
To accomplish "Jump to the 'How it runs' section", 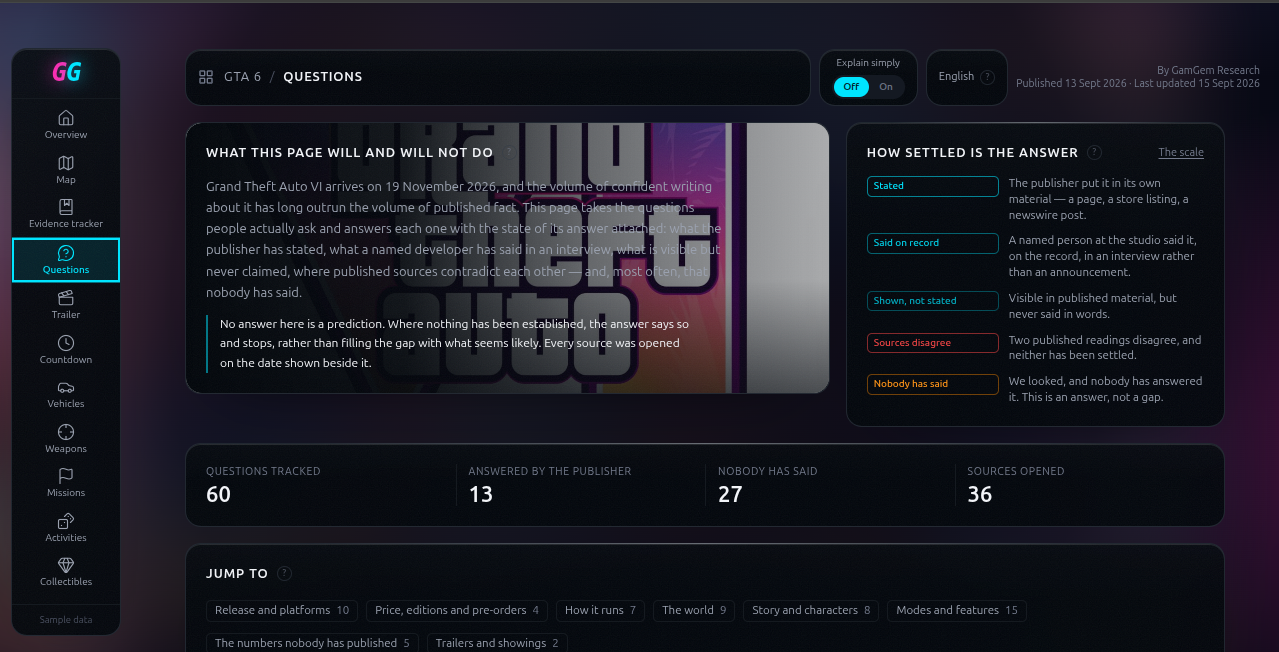I will 600,610.
